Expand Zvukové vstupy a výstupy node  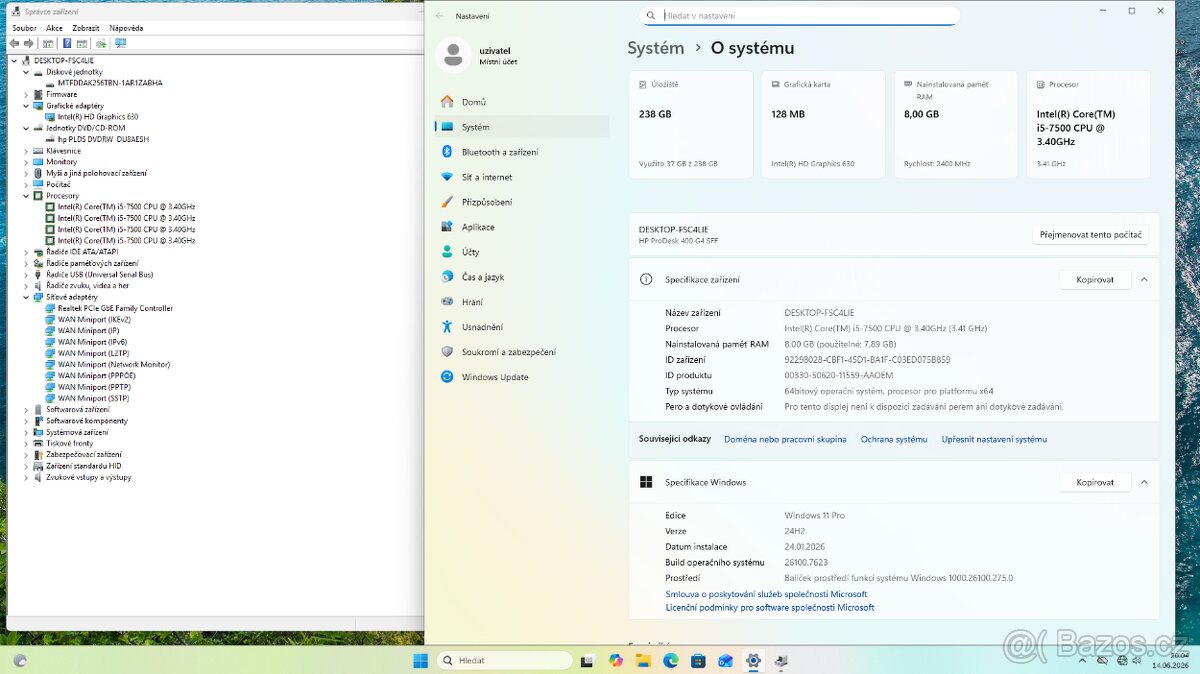[x=26, y=477]
